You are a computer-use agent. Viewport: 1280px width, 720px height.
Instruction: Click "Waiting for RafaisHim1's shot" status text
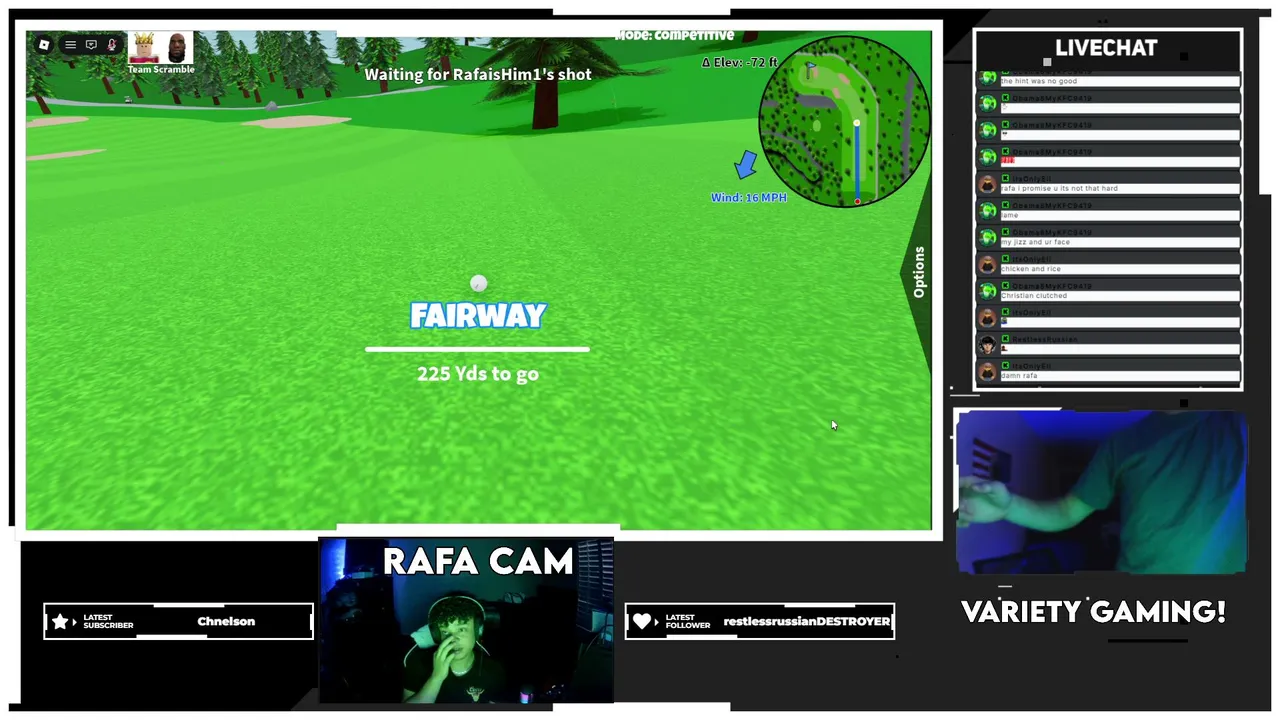coord(478,74)
